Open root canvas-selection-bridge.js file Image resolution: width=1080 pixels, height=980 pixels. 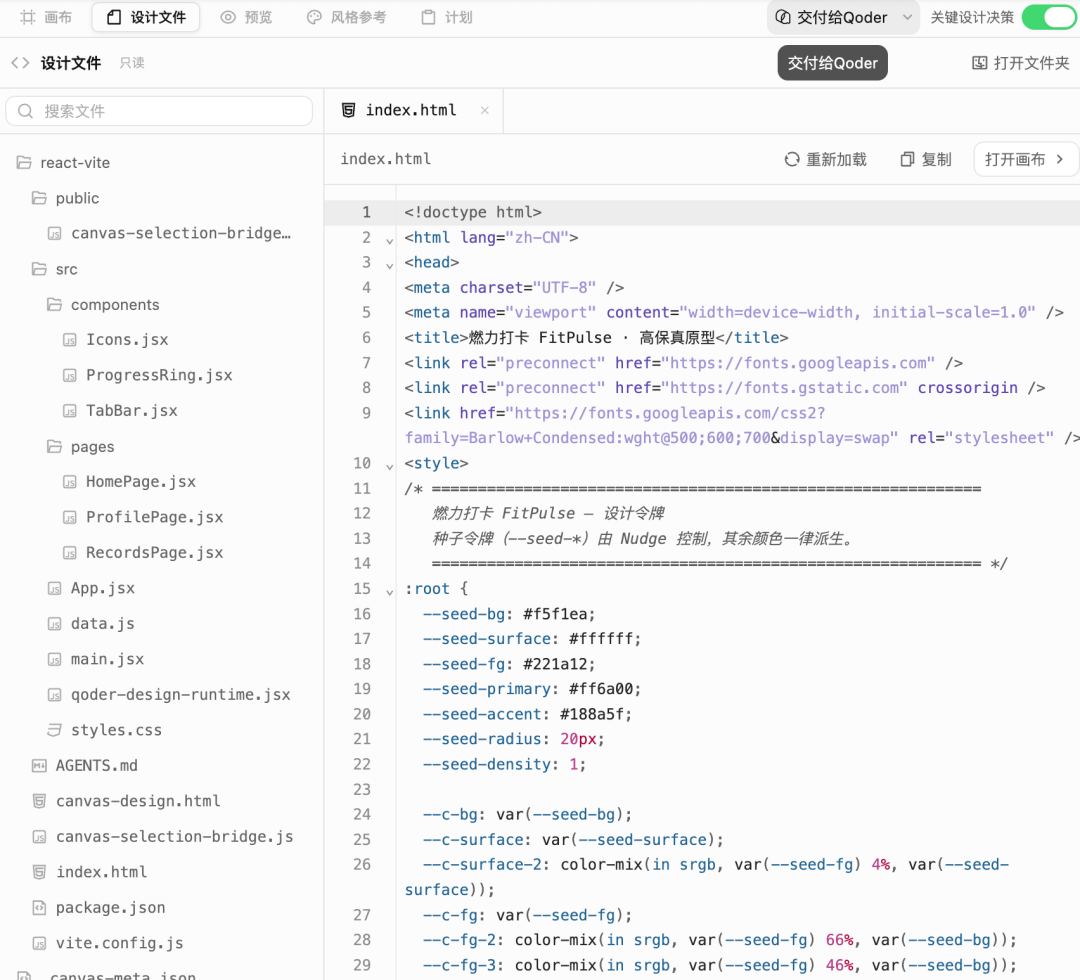163,837
